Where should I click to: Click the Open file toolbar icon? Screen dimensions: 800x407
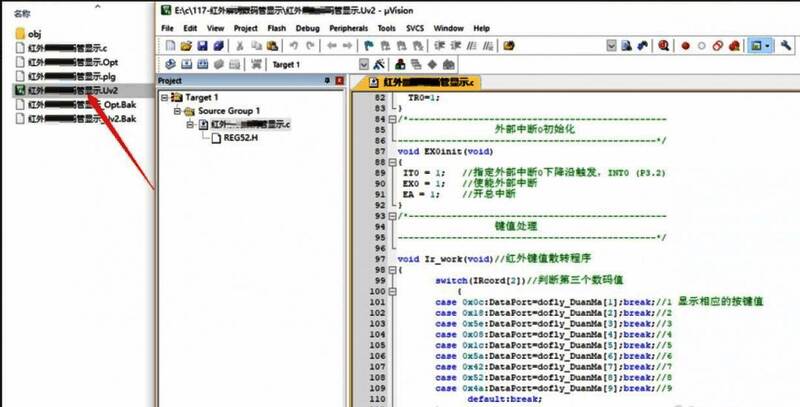(185, 46)
